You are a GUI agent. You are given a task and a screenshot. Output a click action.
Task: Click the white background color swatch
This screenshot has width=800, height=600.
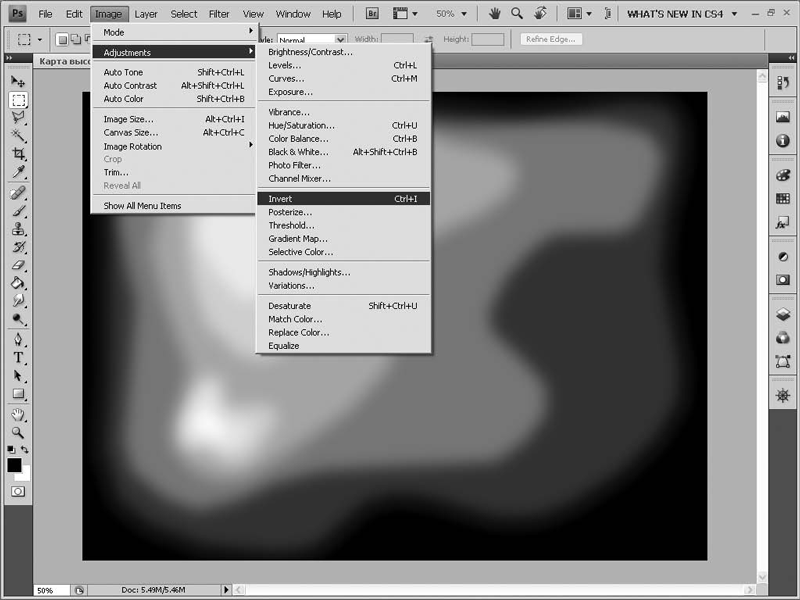point(25,474)
